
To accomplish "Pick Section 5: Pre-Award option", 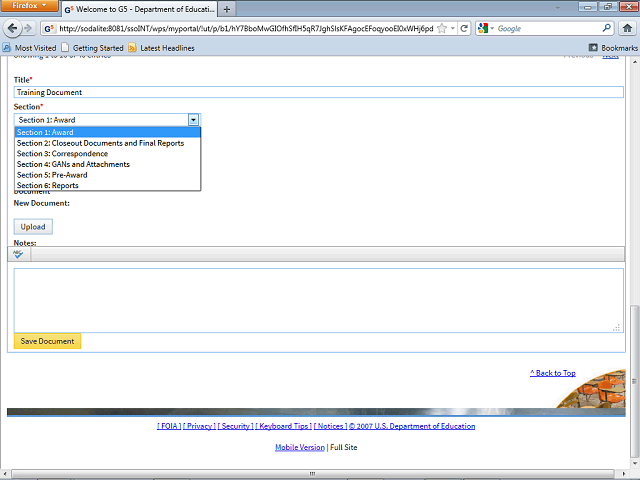I will (108, 175).
